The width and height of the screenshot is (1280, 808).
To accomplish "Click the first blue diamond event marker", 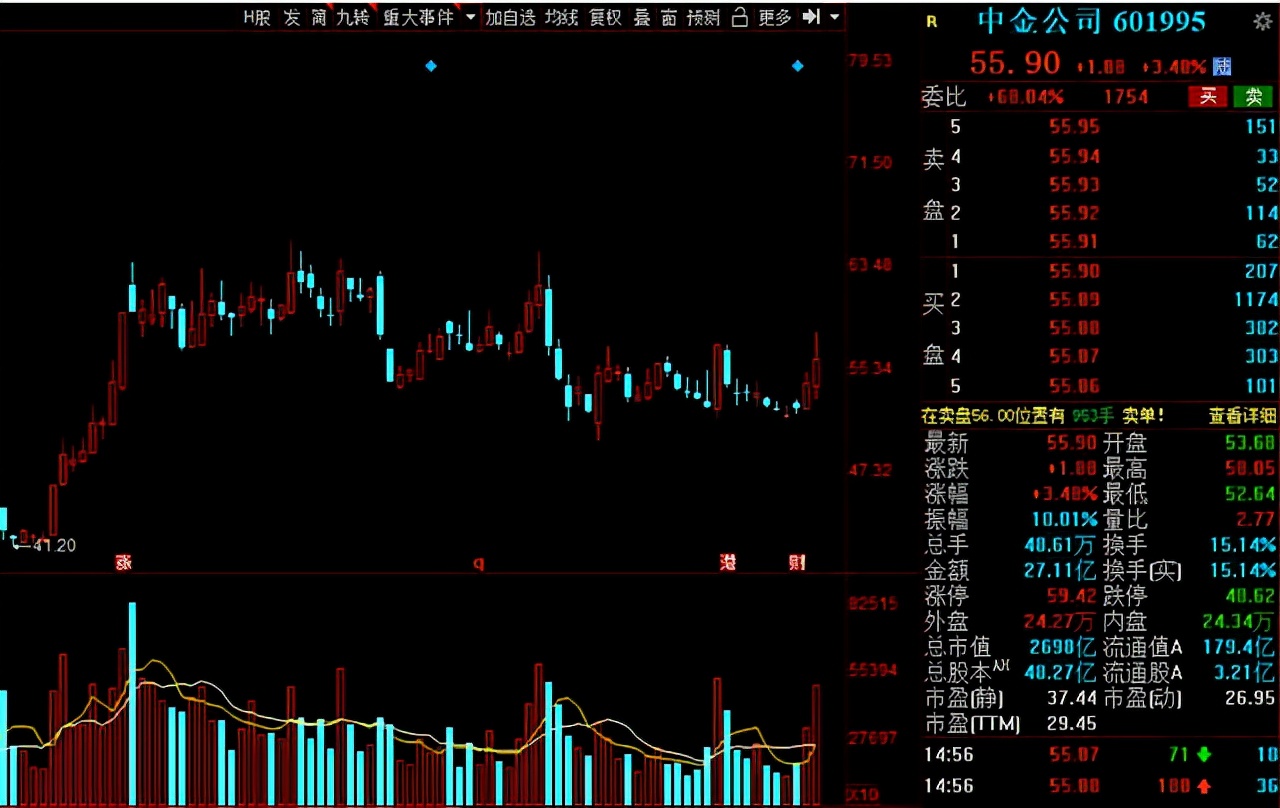I will 431,66.
